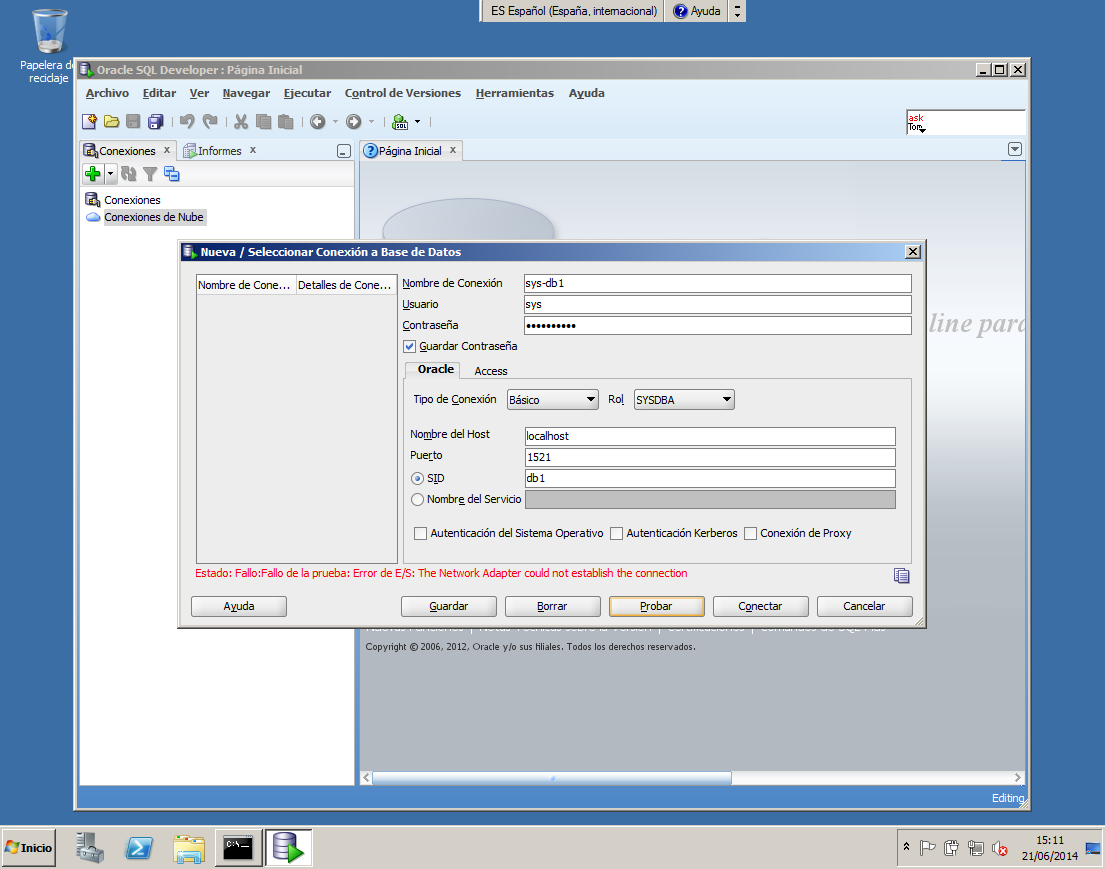Click the Save disk toolbar icon
1105x869 pixels.
click(x=133, y=122)
